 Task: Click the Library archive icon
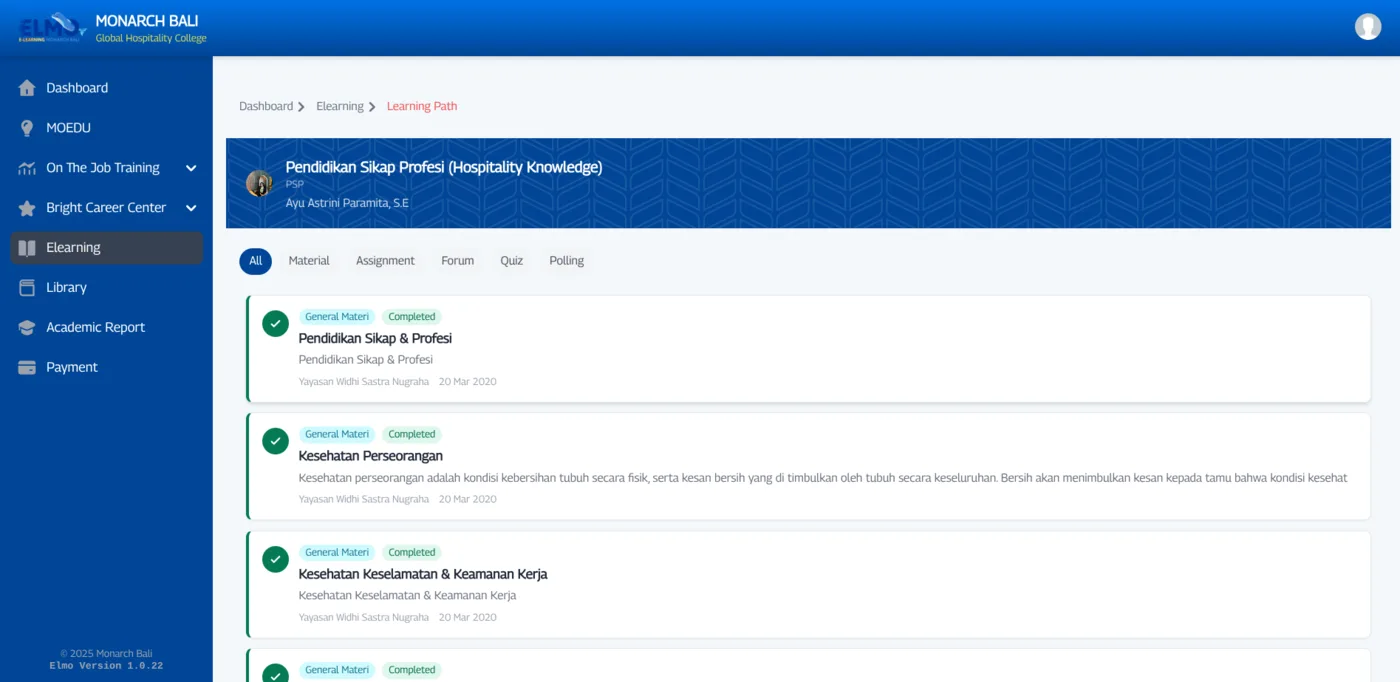tap(27, 288)
